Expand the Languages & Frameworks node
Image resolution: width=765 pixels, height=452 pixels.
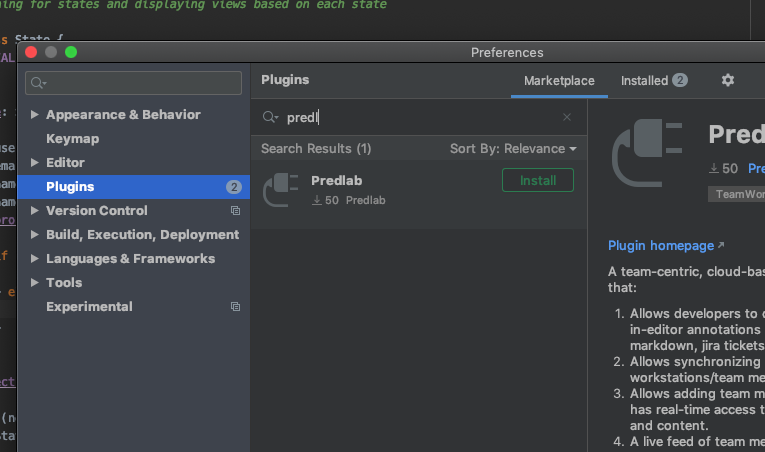click(x=36, y=259)
